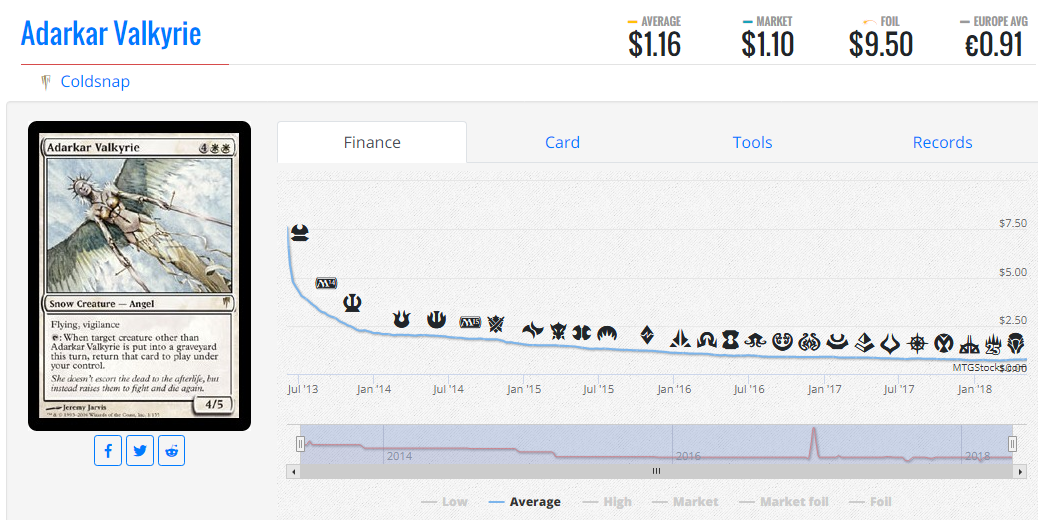Click the Masters 25 set marker
The width and height of the screenshot is (1038, 520).
click(x=994, y=344)
